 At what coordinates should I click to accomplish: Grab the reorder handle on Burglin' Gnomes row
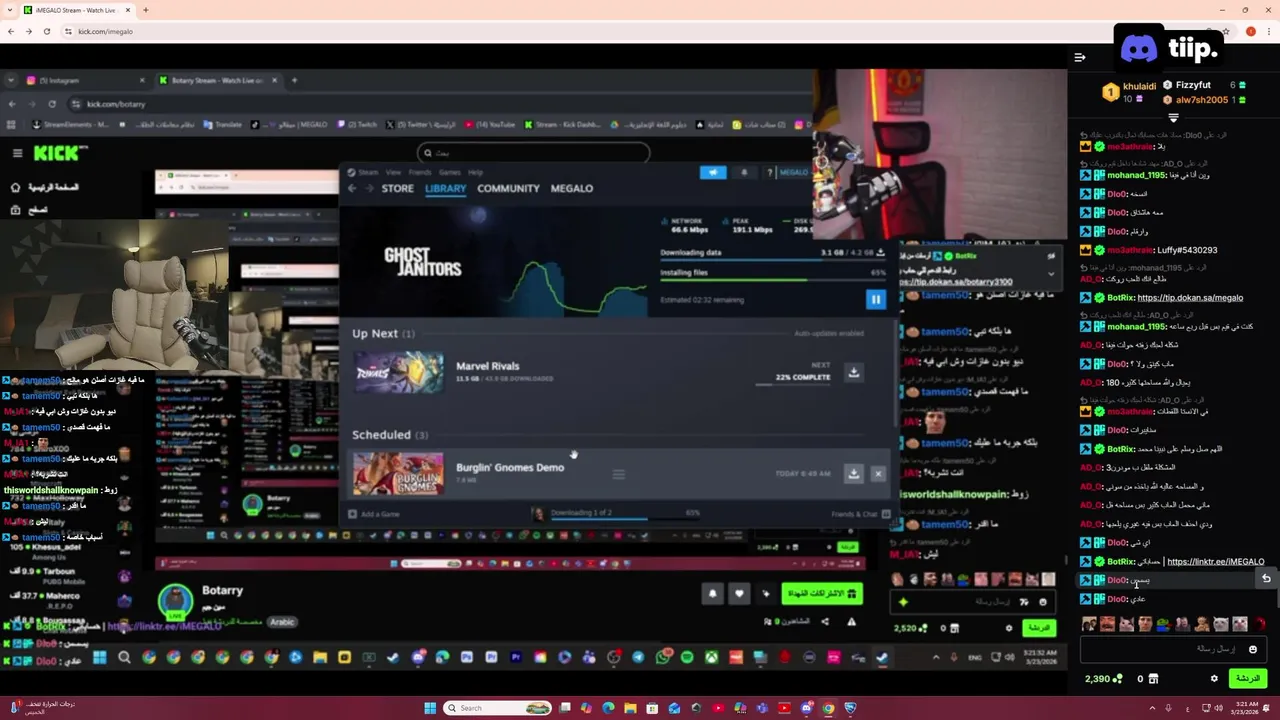pos(618,474)
